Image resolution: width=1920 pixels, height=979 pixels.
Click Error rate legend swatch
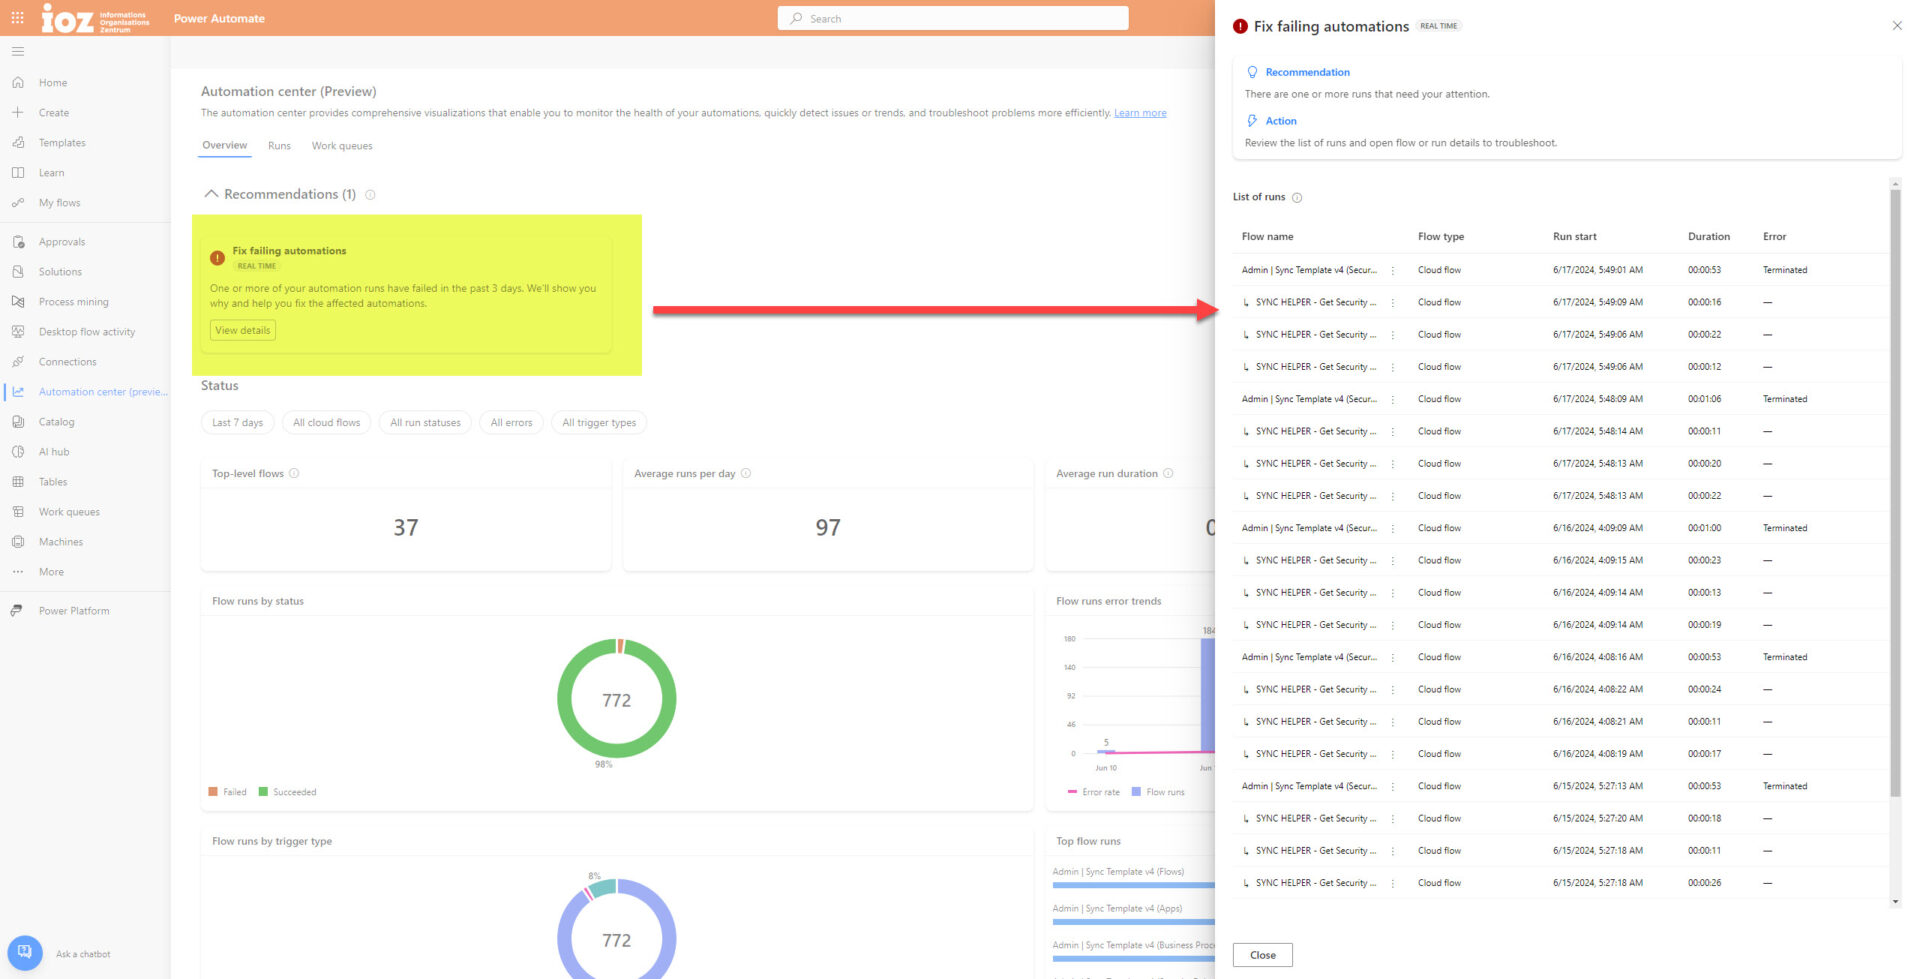click(1072, 792)
